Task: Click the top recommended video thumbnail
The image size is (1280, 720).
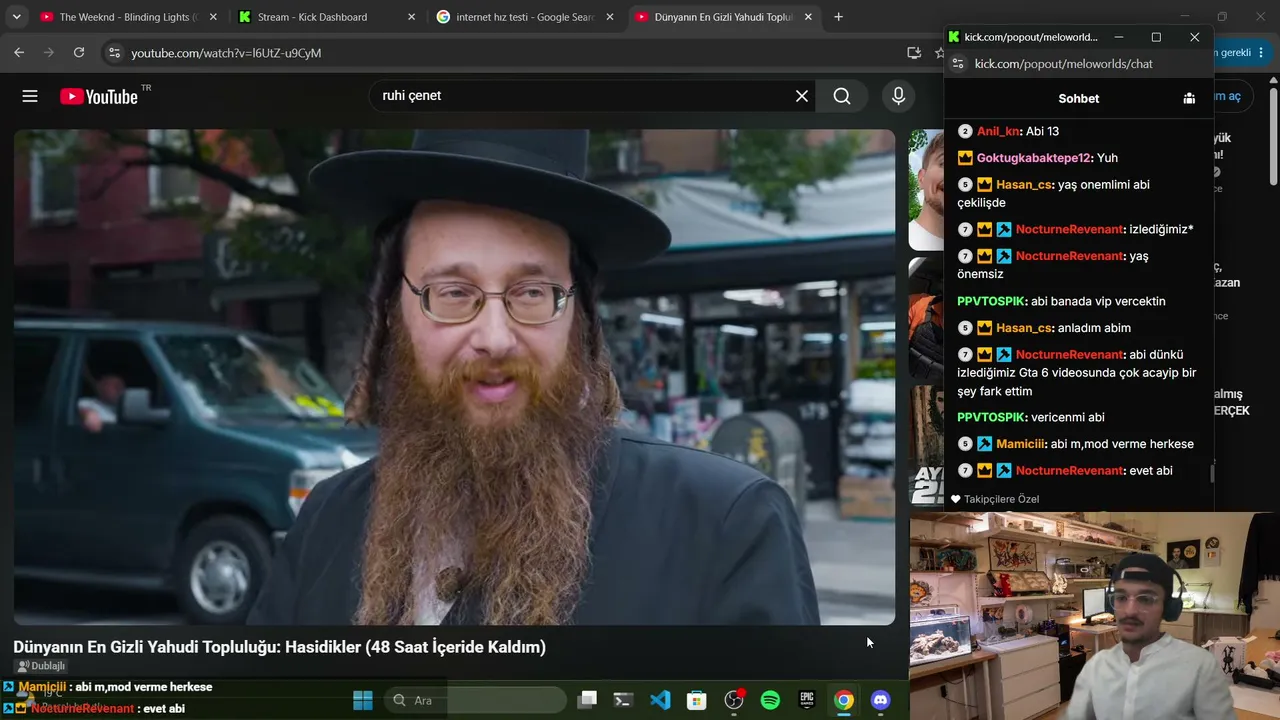Action: 926,190
